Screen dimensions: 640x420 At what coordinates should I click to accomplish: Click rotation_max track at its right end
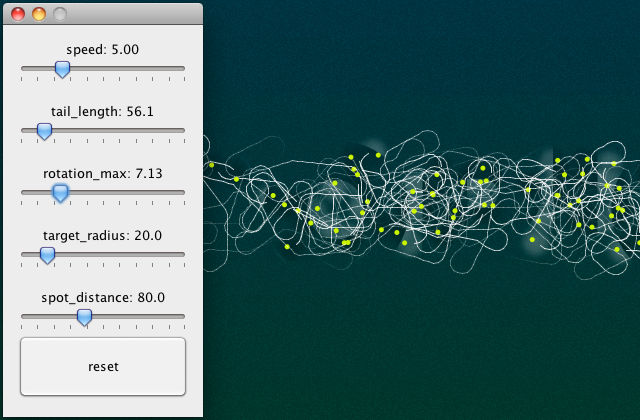(x=183, y=192)
